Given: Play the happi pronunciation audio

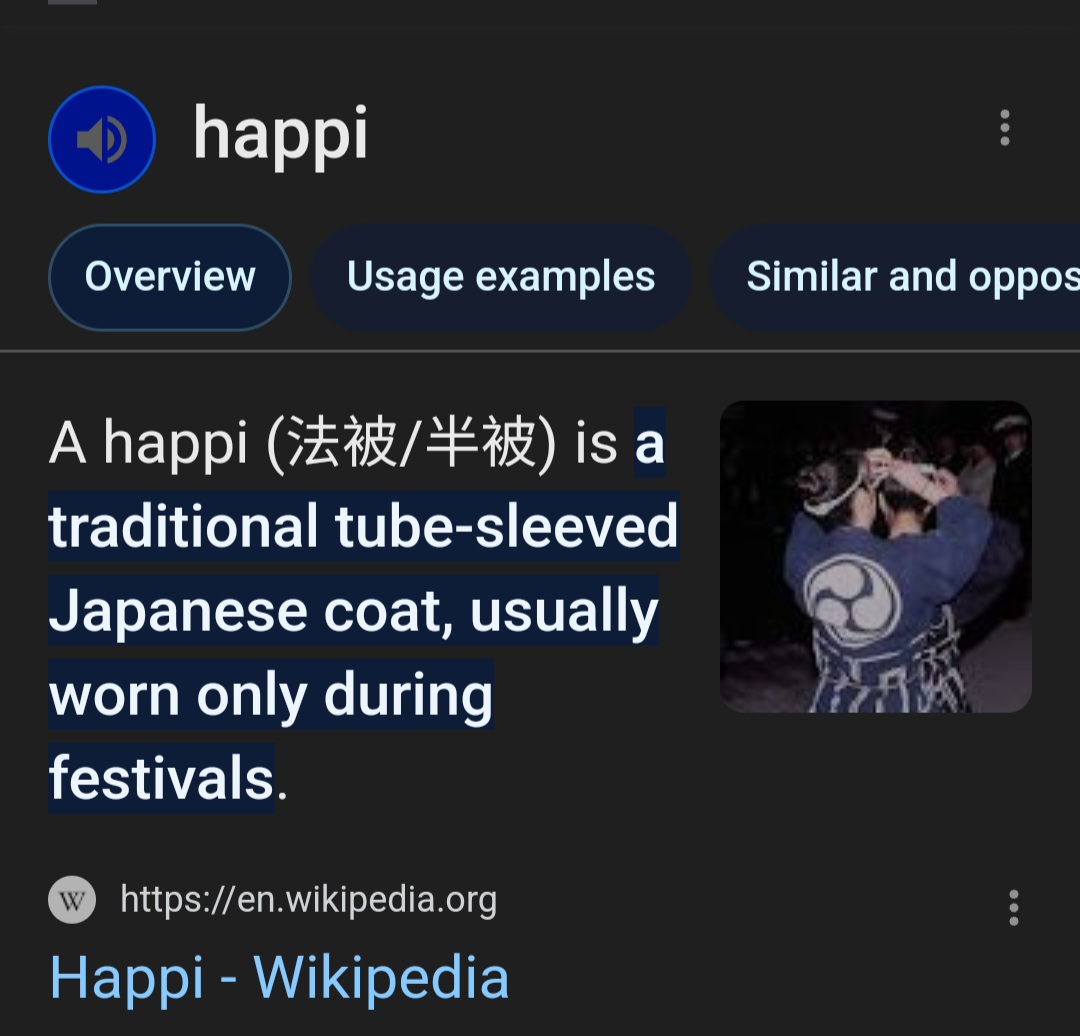Looking at the screenshot, I should [x=102, y=139].
